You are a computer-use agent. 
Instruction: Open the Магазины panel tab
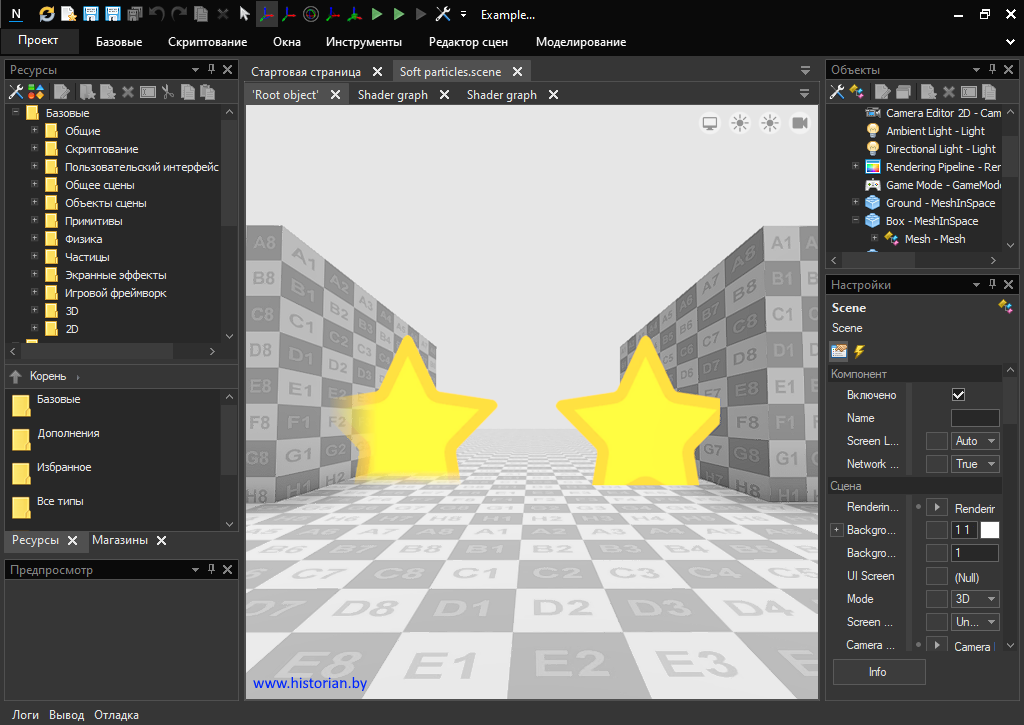click(x=120, y=540)
